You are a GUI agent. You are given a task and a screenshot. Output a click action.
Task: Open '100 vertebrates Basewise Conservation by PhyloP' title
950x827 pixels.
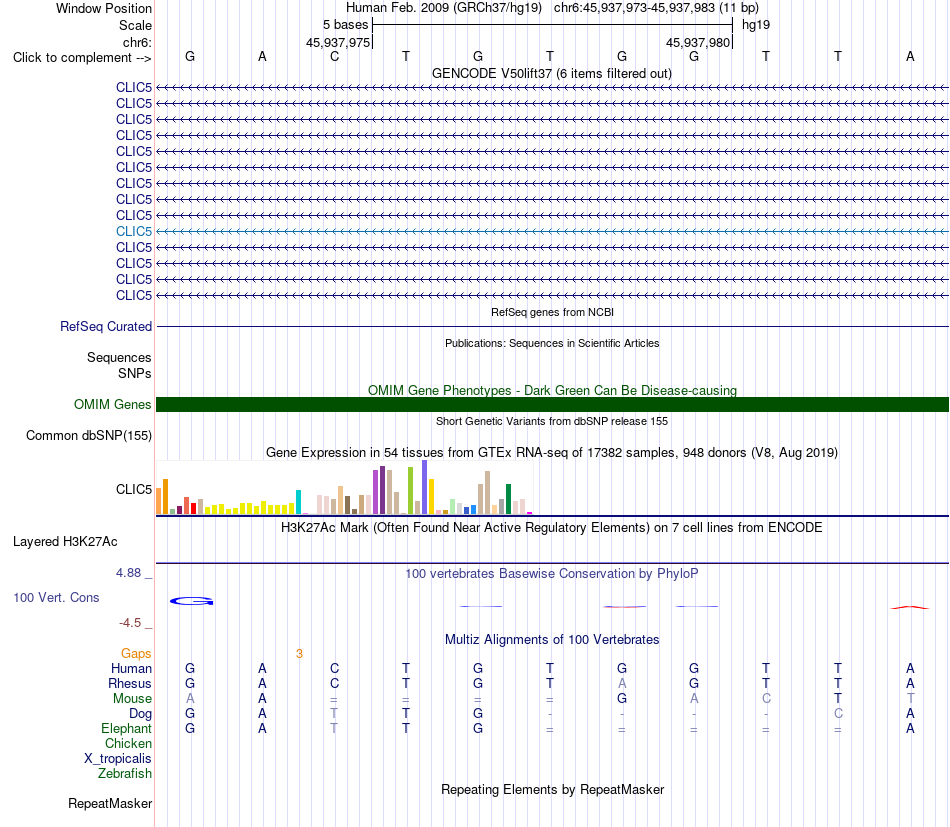click(552, 574)
